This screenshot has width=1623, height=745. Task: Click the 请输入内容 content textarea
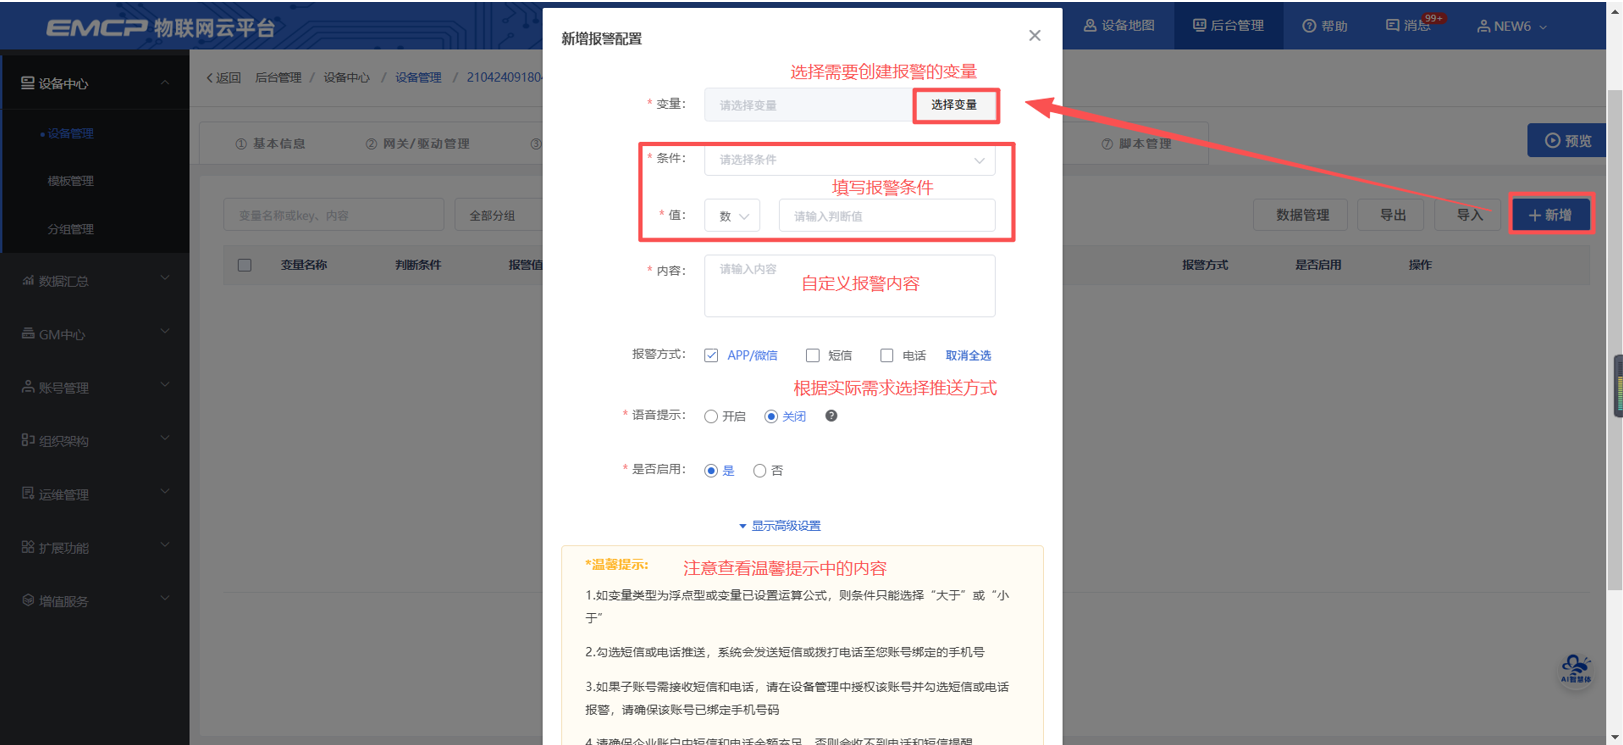click(x=850, y=286)
